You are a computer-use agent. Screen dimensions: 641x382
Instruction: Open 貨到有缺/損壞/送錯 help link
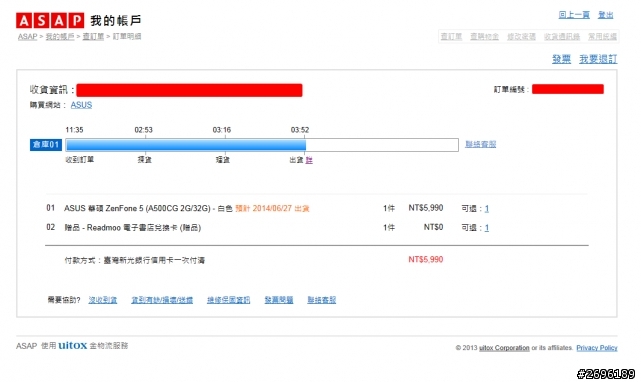[x=162, y=300]
